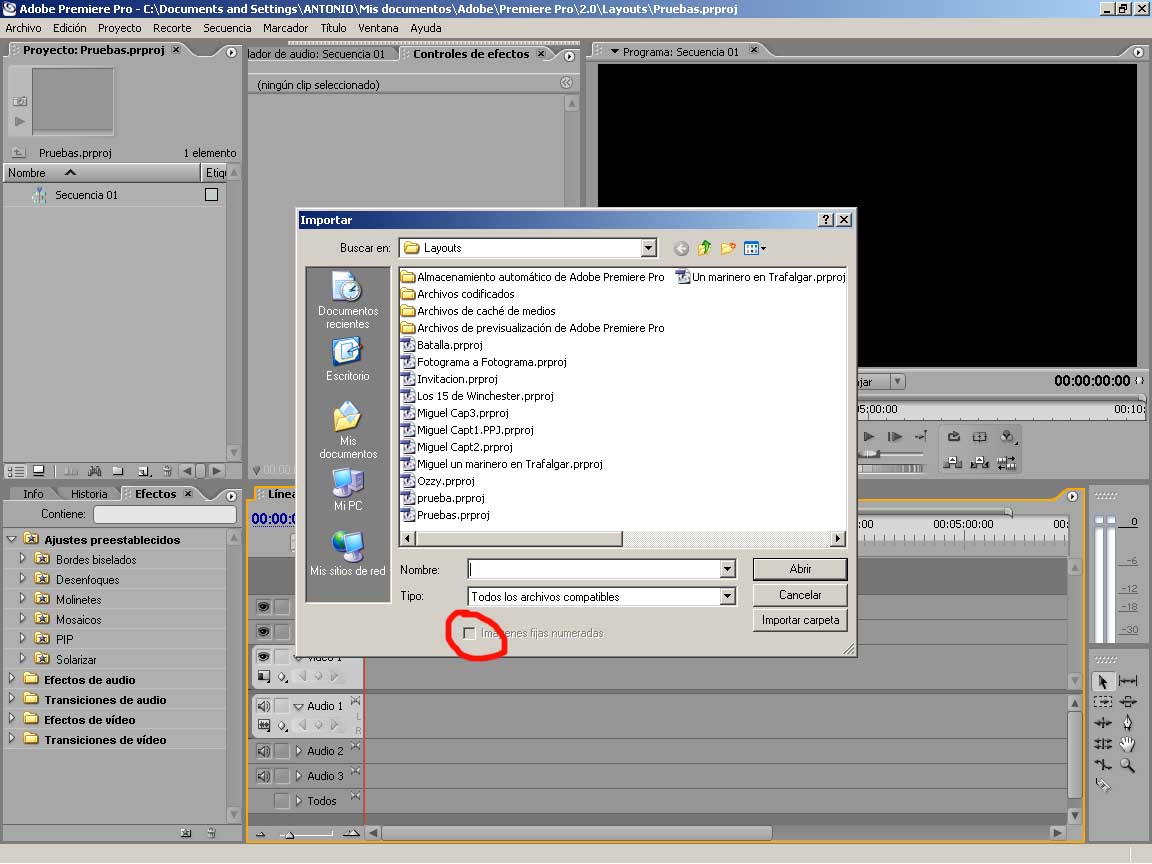This screenshot has width=1152, height=864.
Task: Click inside the Contiene search field
Action: (x=165, y=514)
